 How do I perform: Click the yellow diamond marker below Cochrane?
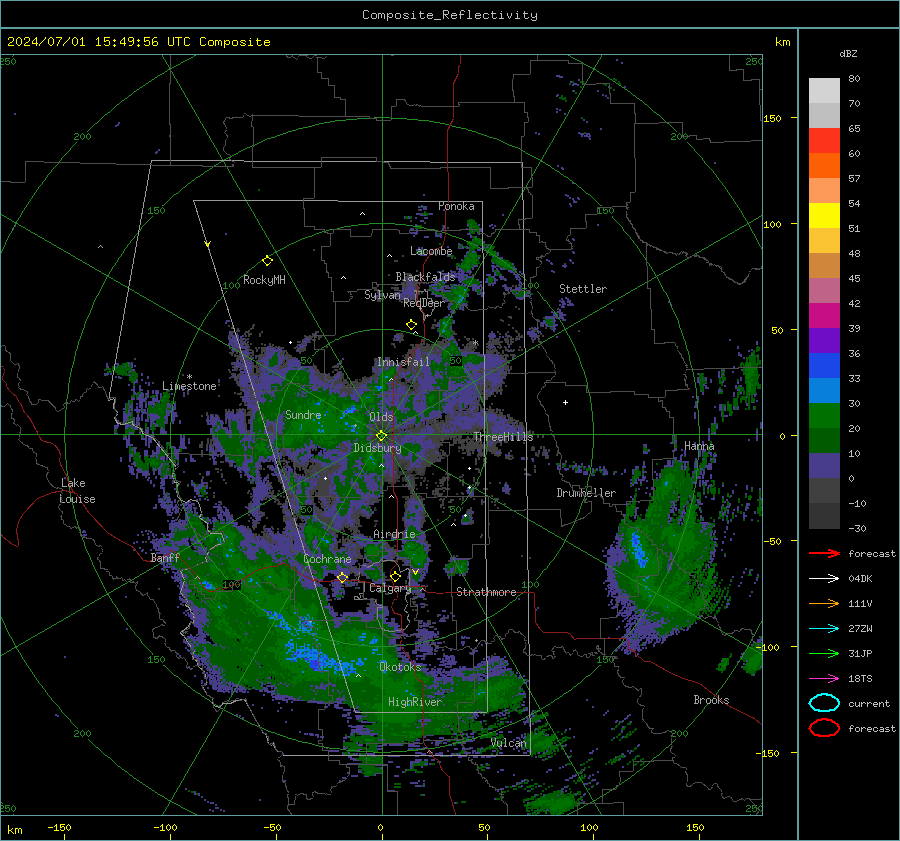343,577
